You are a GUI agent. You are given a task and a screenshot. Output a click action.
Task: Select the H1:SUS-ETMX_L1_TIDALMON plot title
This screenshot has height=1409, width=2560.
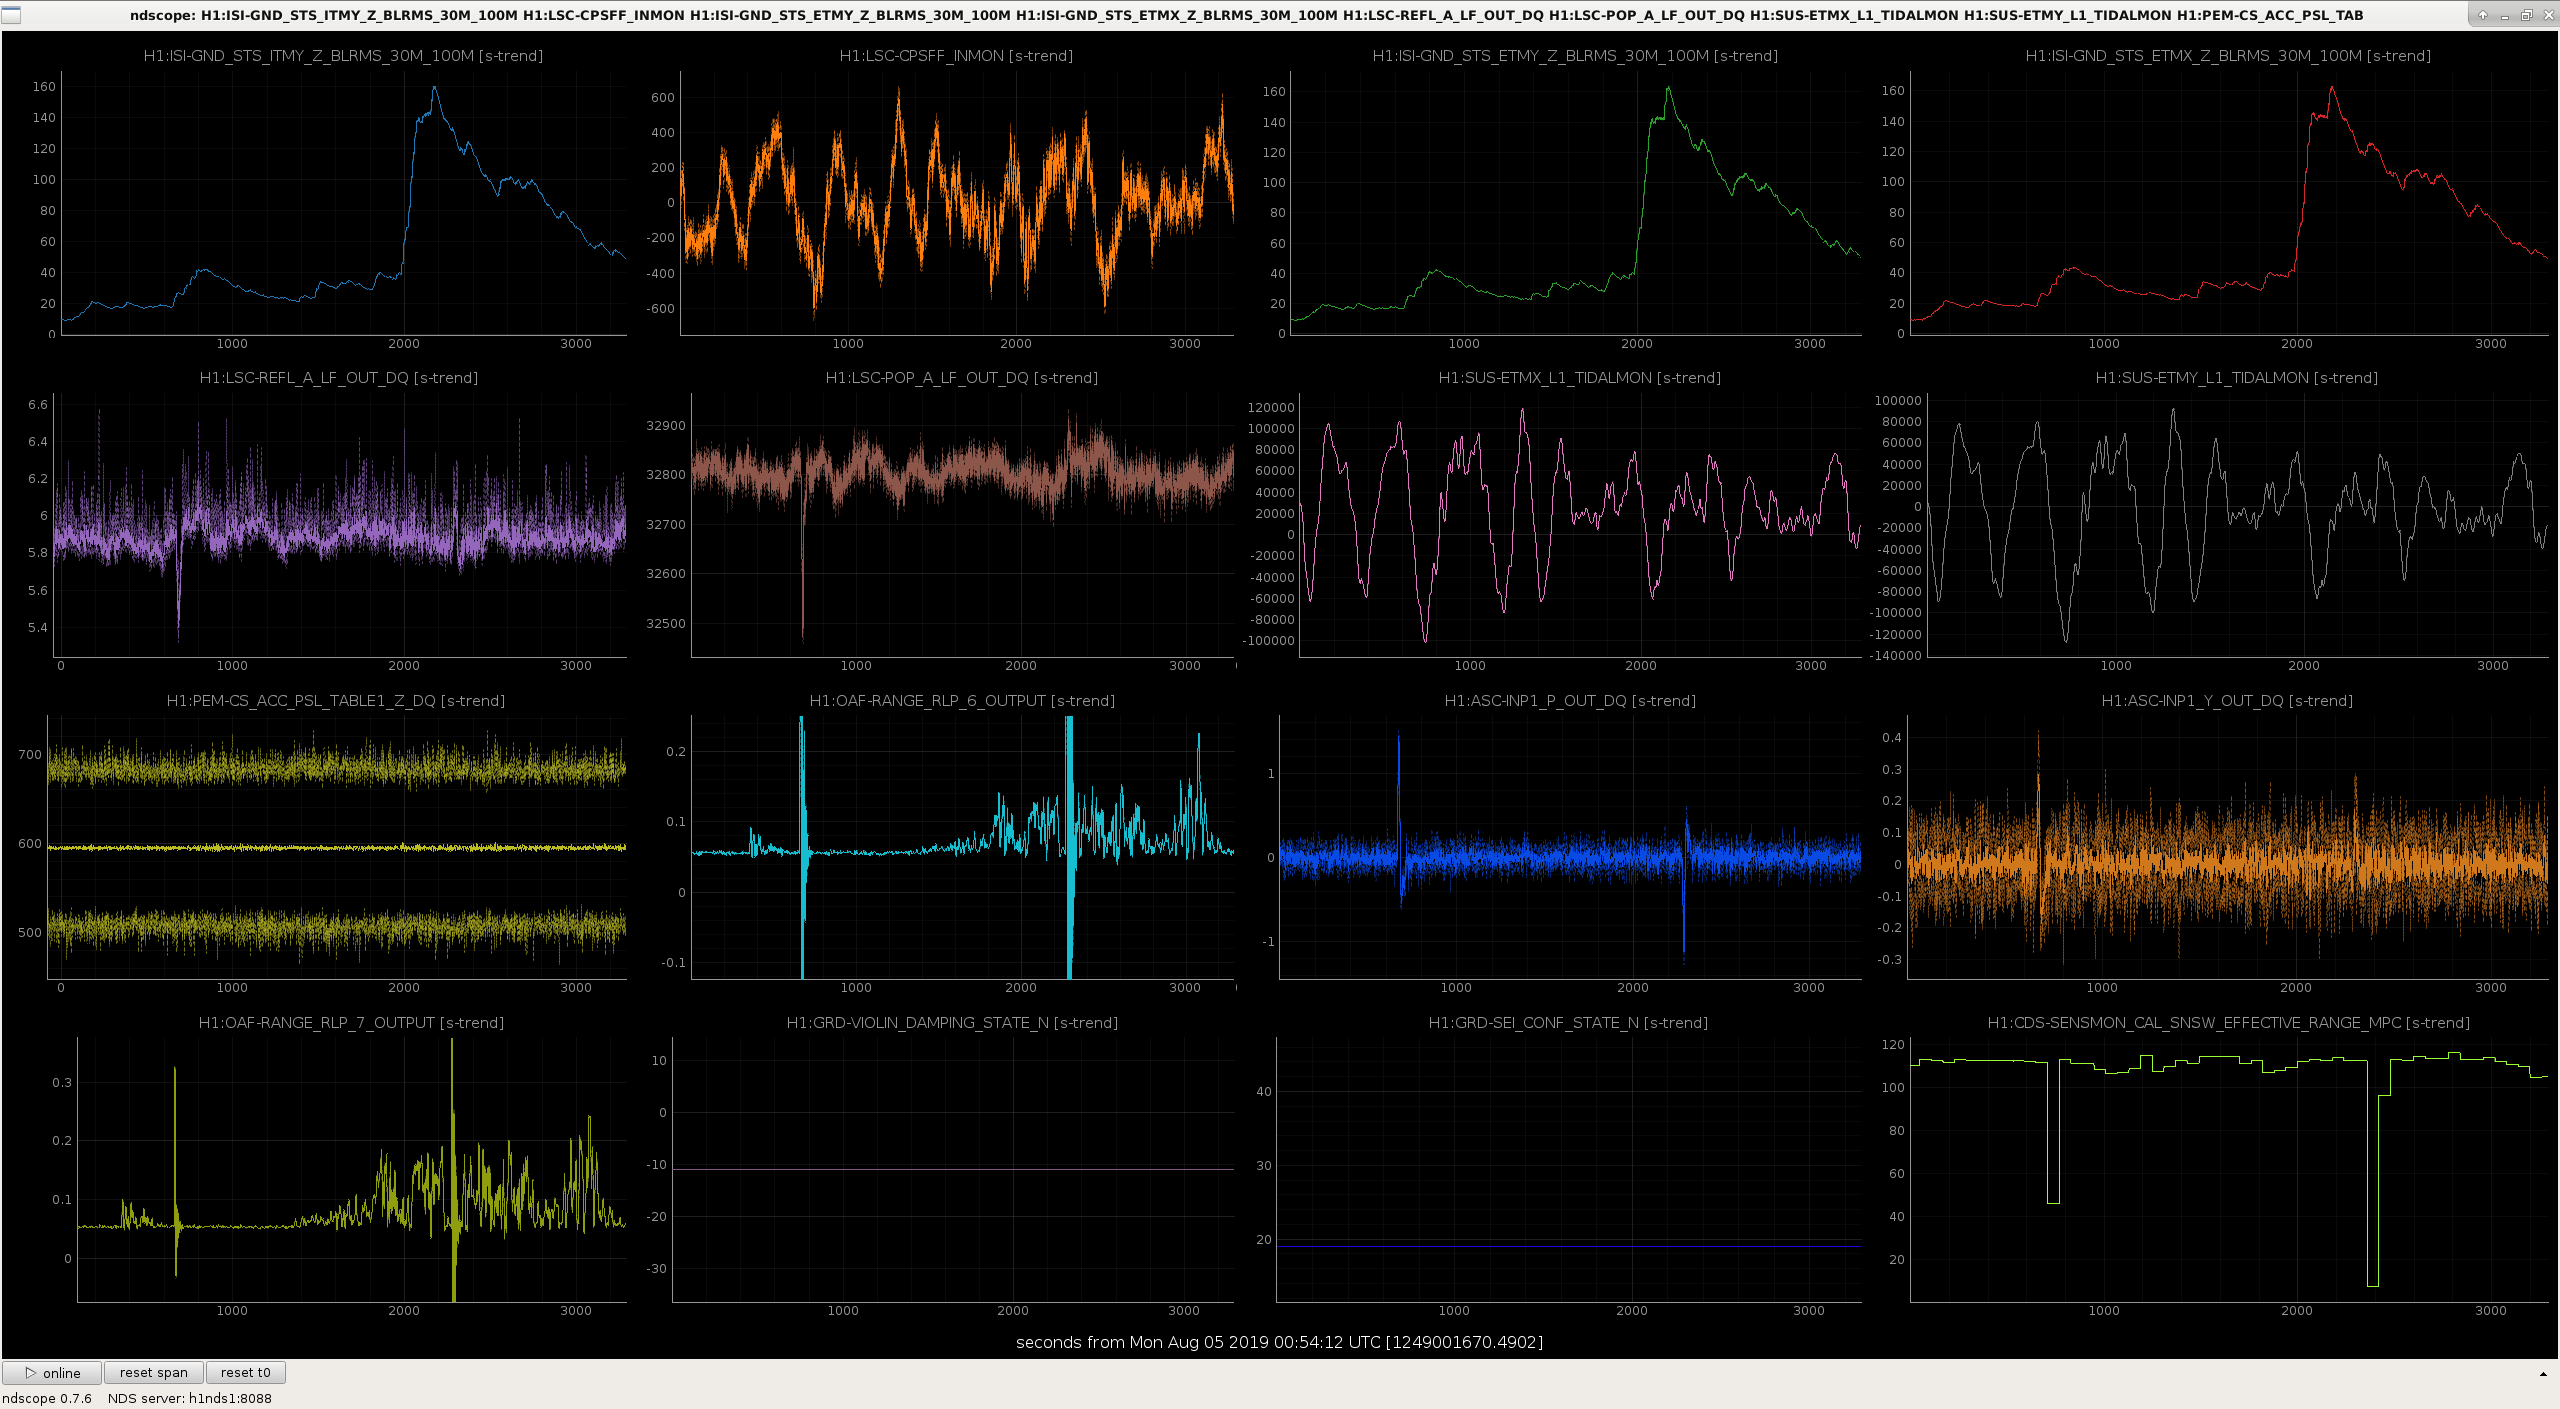coord(1580,378)
